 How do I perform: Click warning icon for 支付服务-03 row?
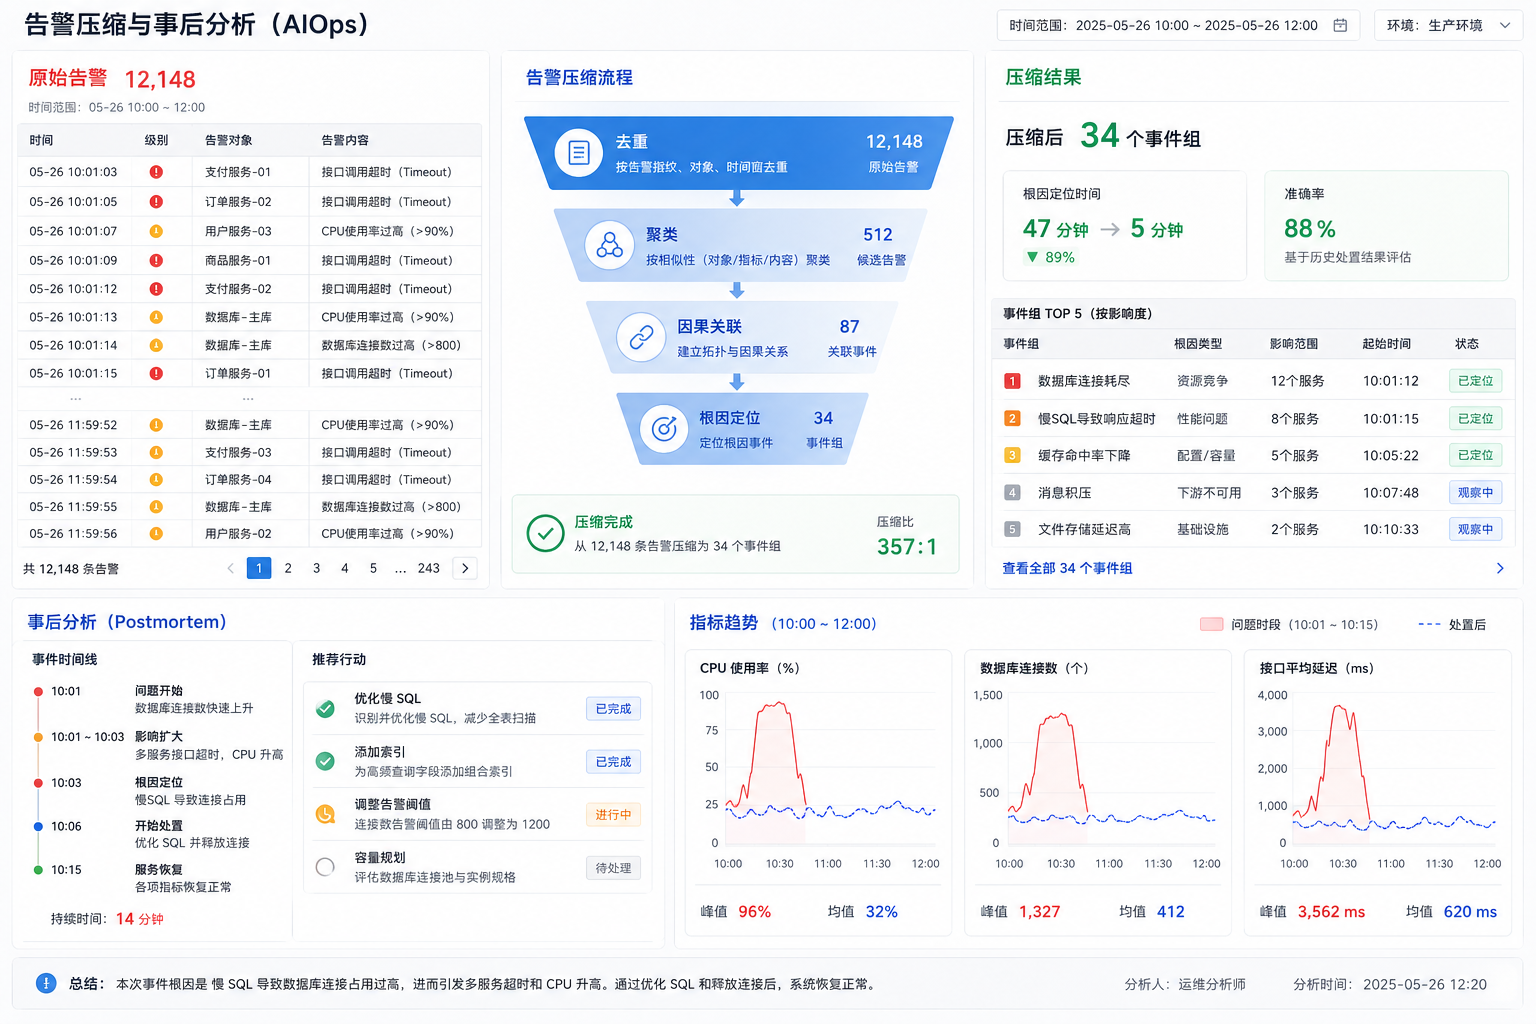click(x=156, y=452)
